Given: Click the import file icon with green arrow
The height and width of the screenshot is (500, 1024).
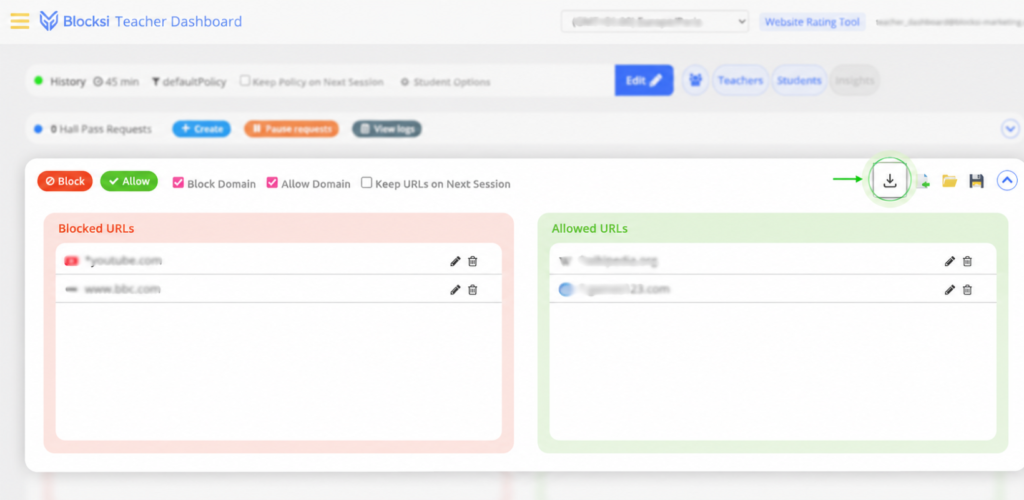Looking at the screenshot, I should tap(923, 181).
